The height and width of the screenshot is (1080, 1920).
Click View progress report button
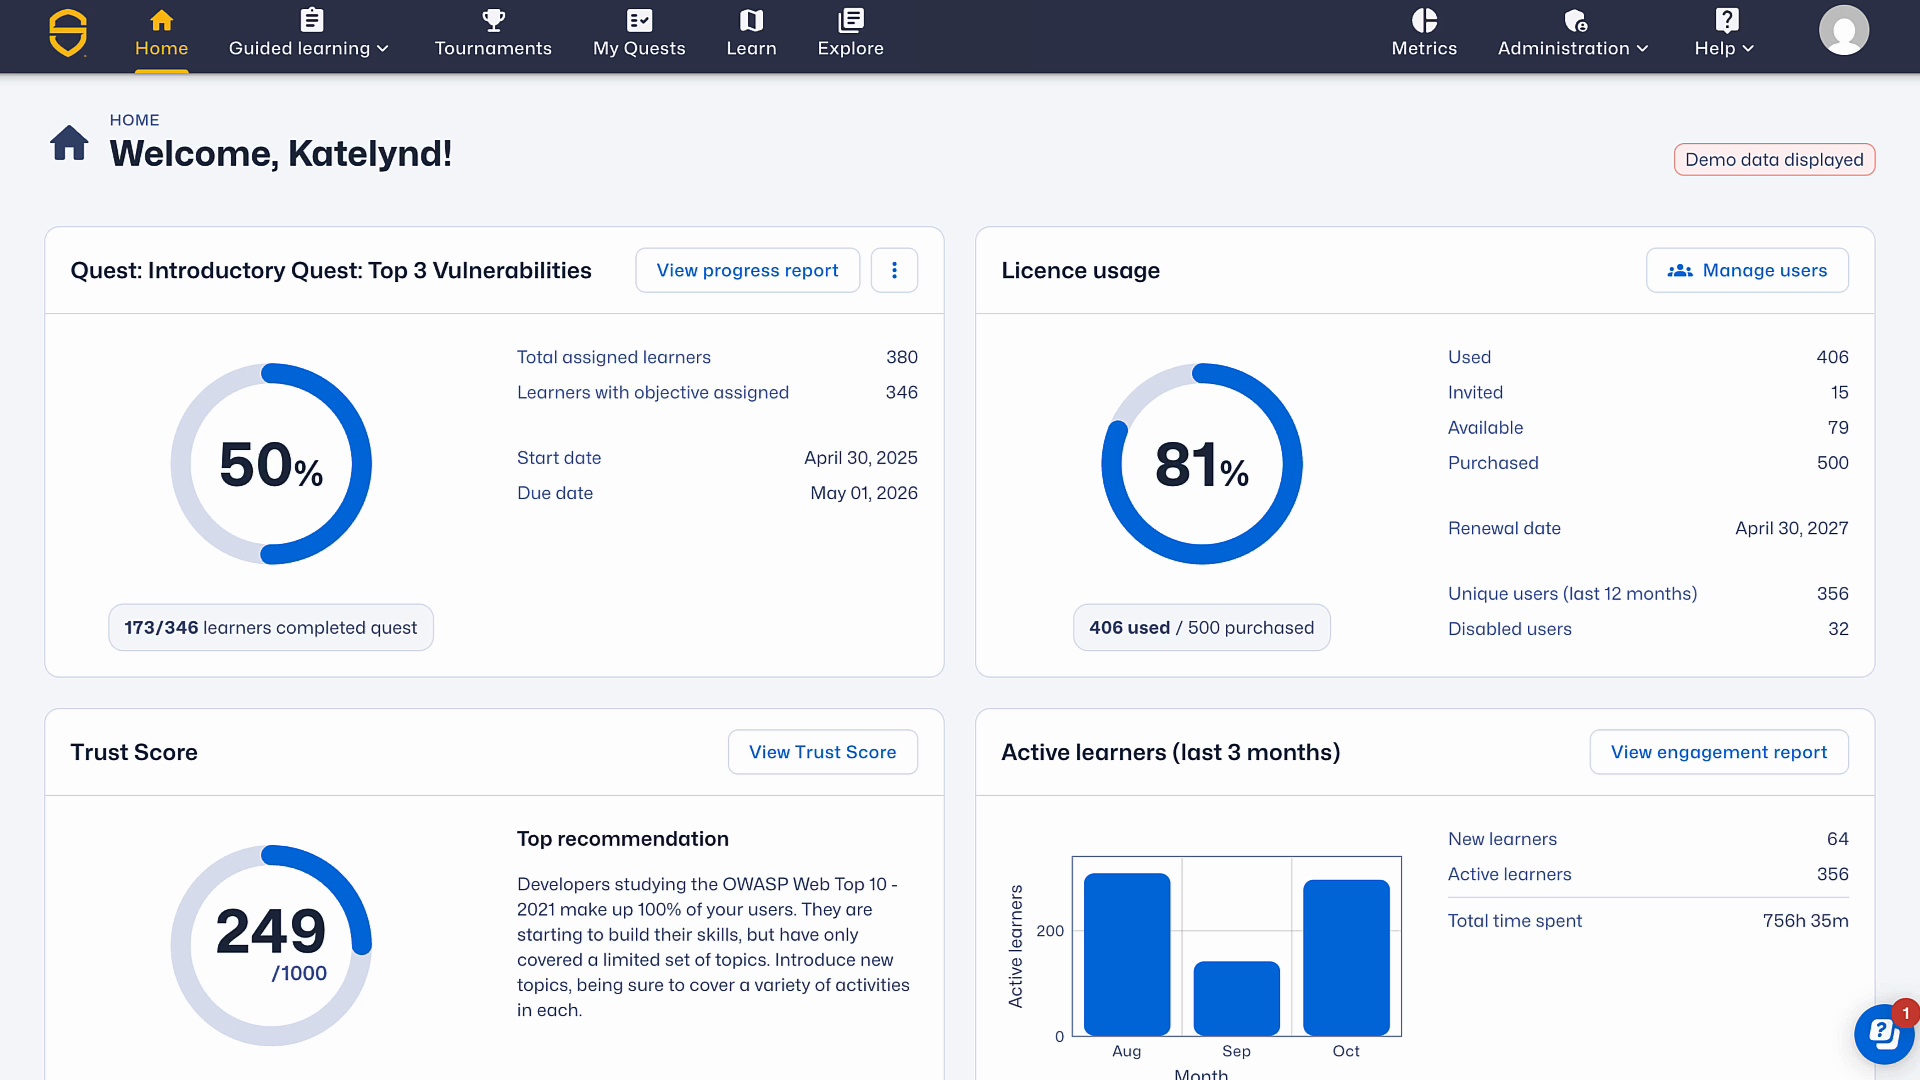747,270
